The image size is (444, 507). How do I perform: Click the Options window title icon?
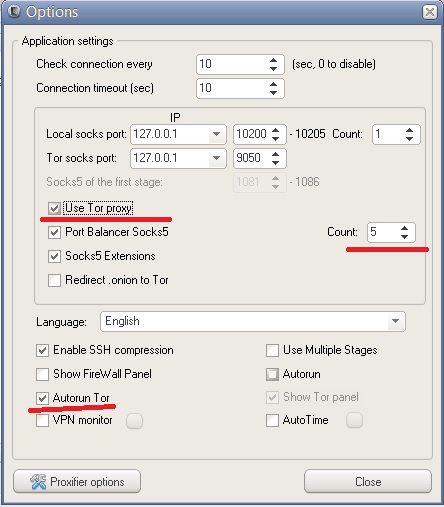pos(14,11)
